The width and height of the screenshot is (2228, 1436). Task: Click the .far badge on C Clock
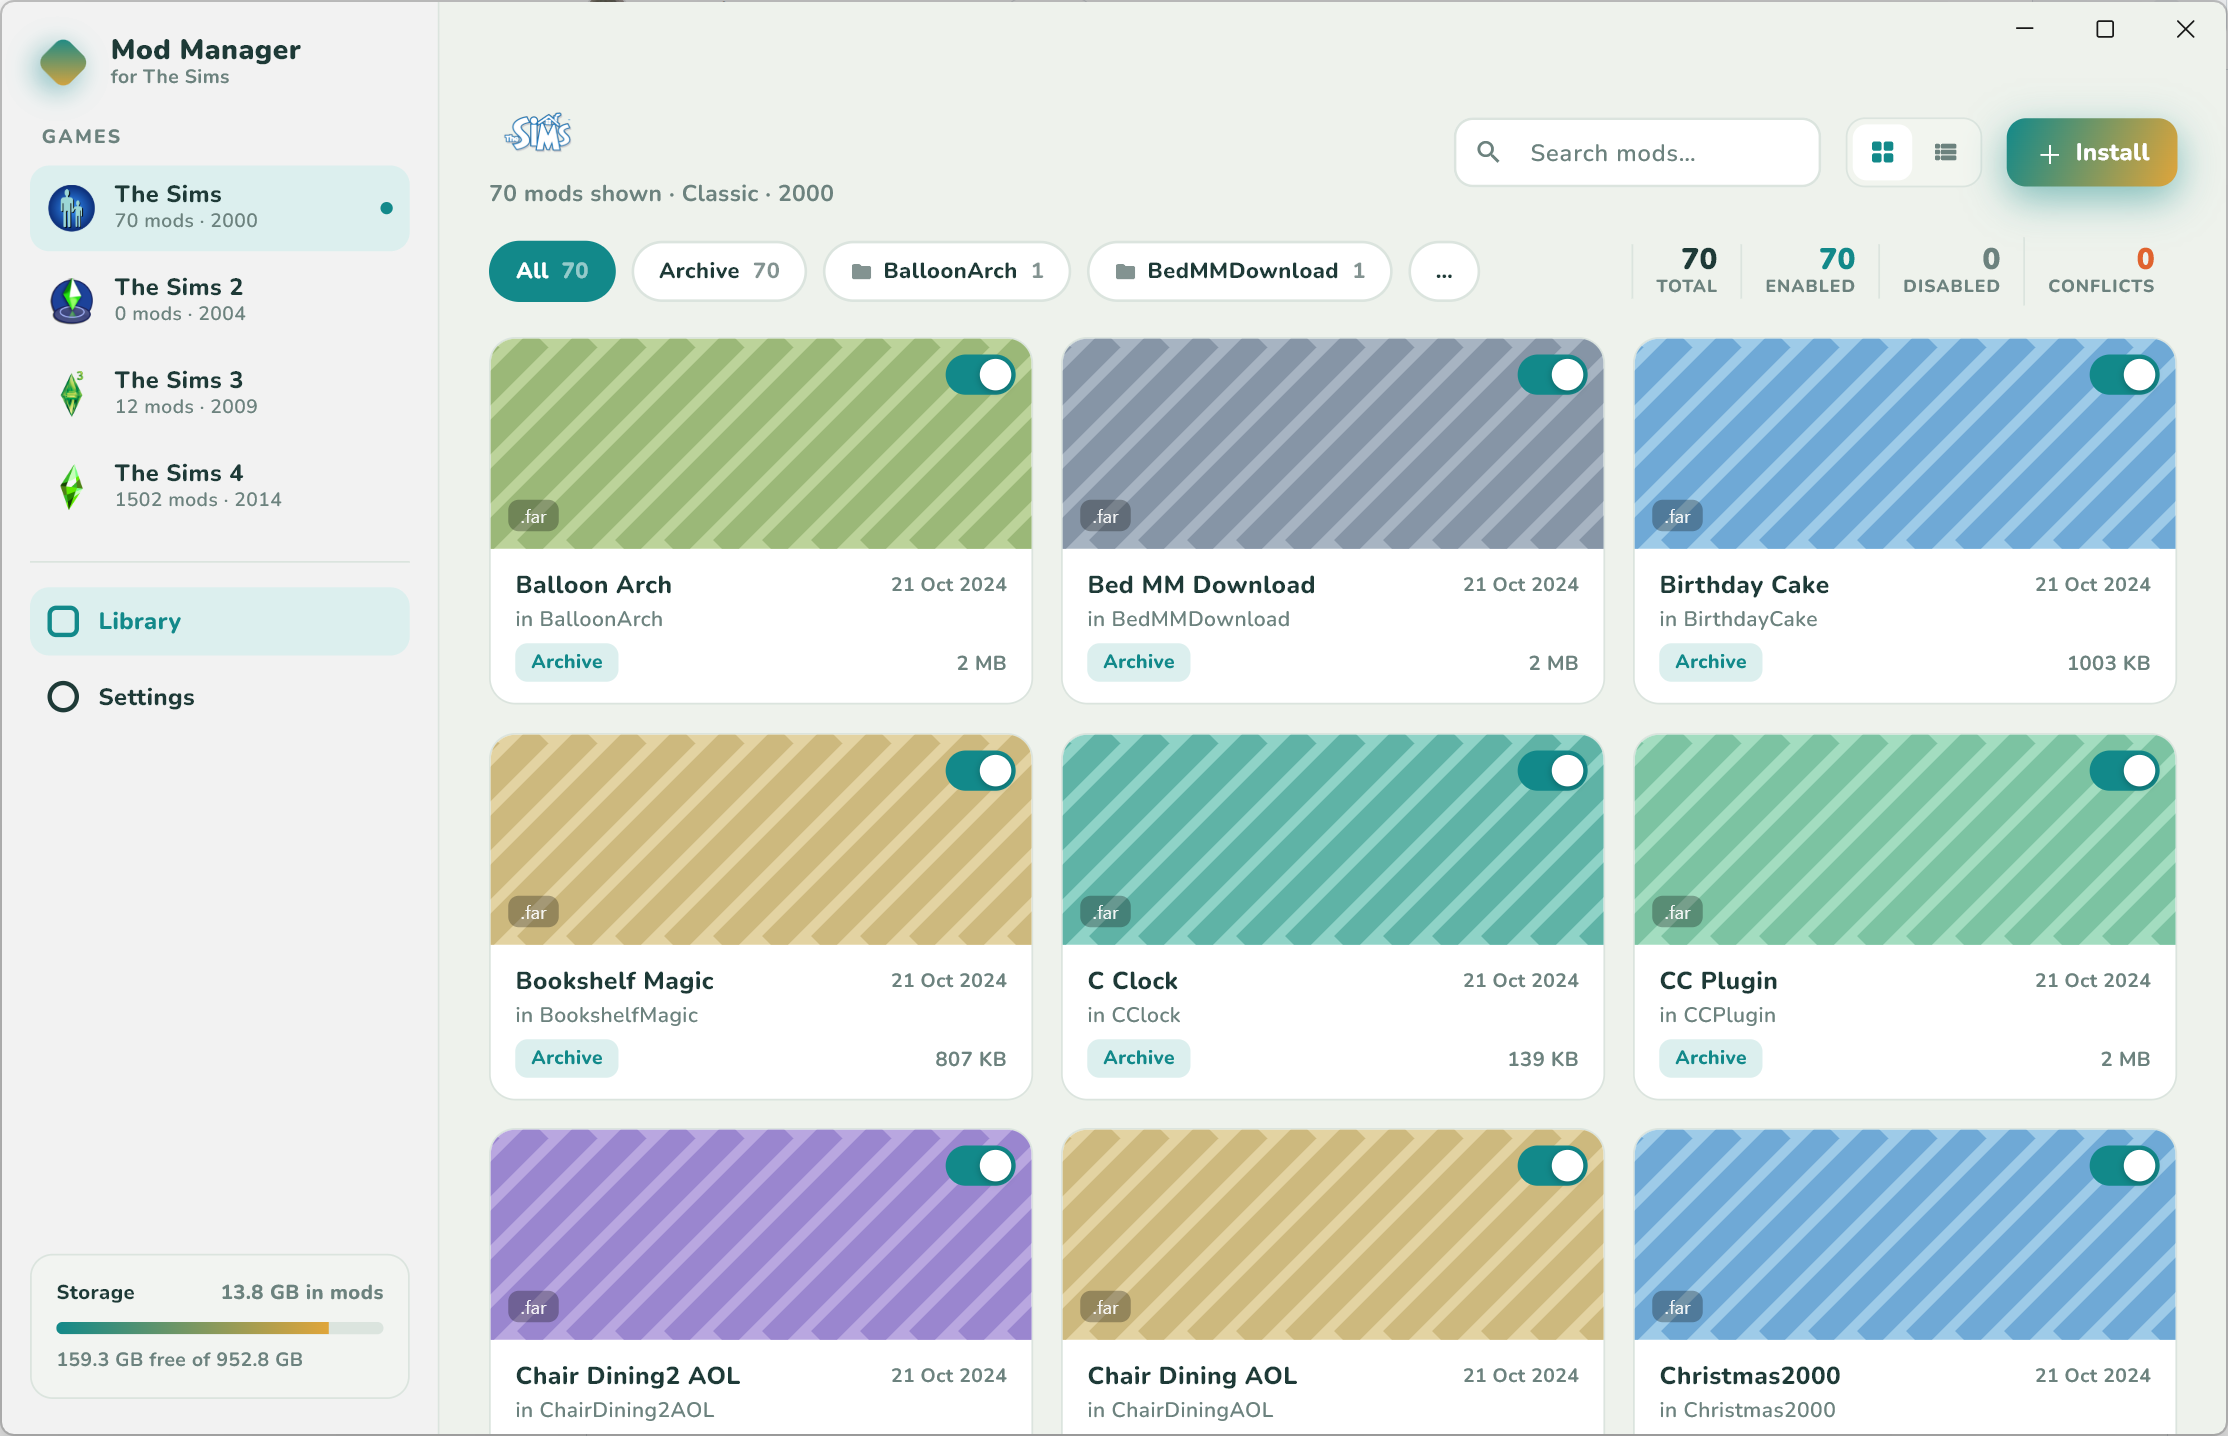(1106, 912)
